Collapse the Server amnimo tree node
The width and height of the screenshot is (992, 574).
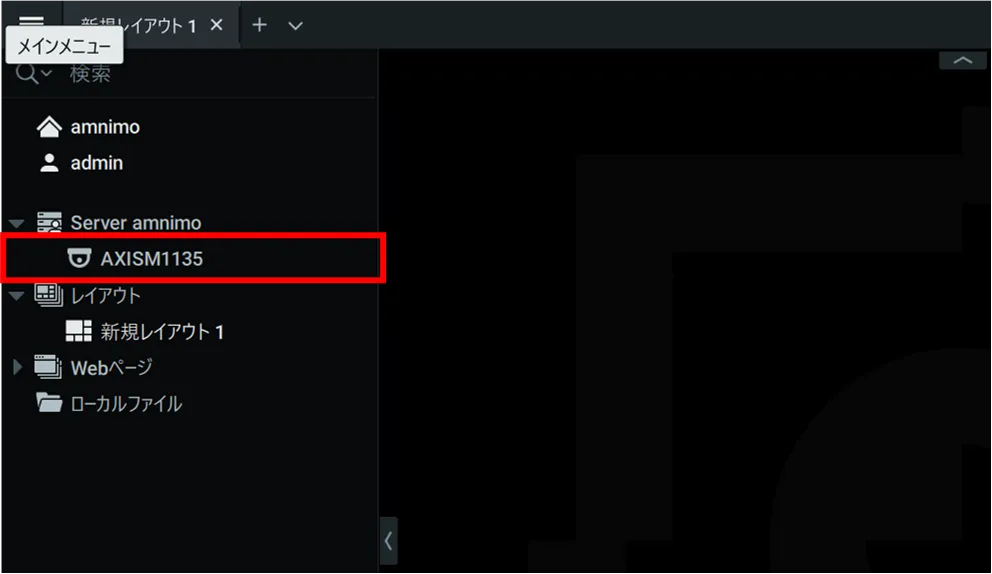(x=17, y=223)
